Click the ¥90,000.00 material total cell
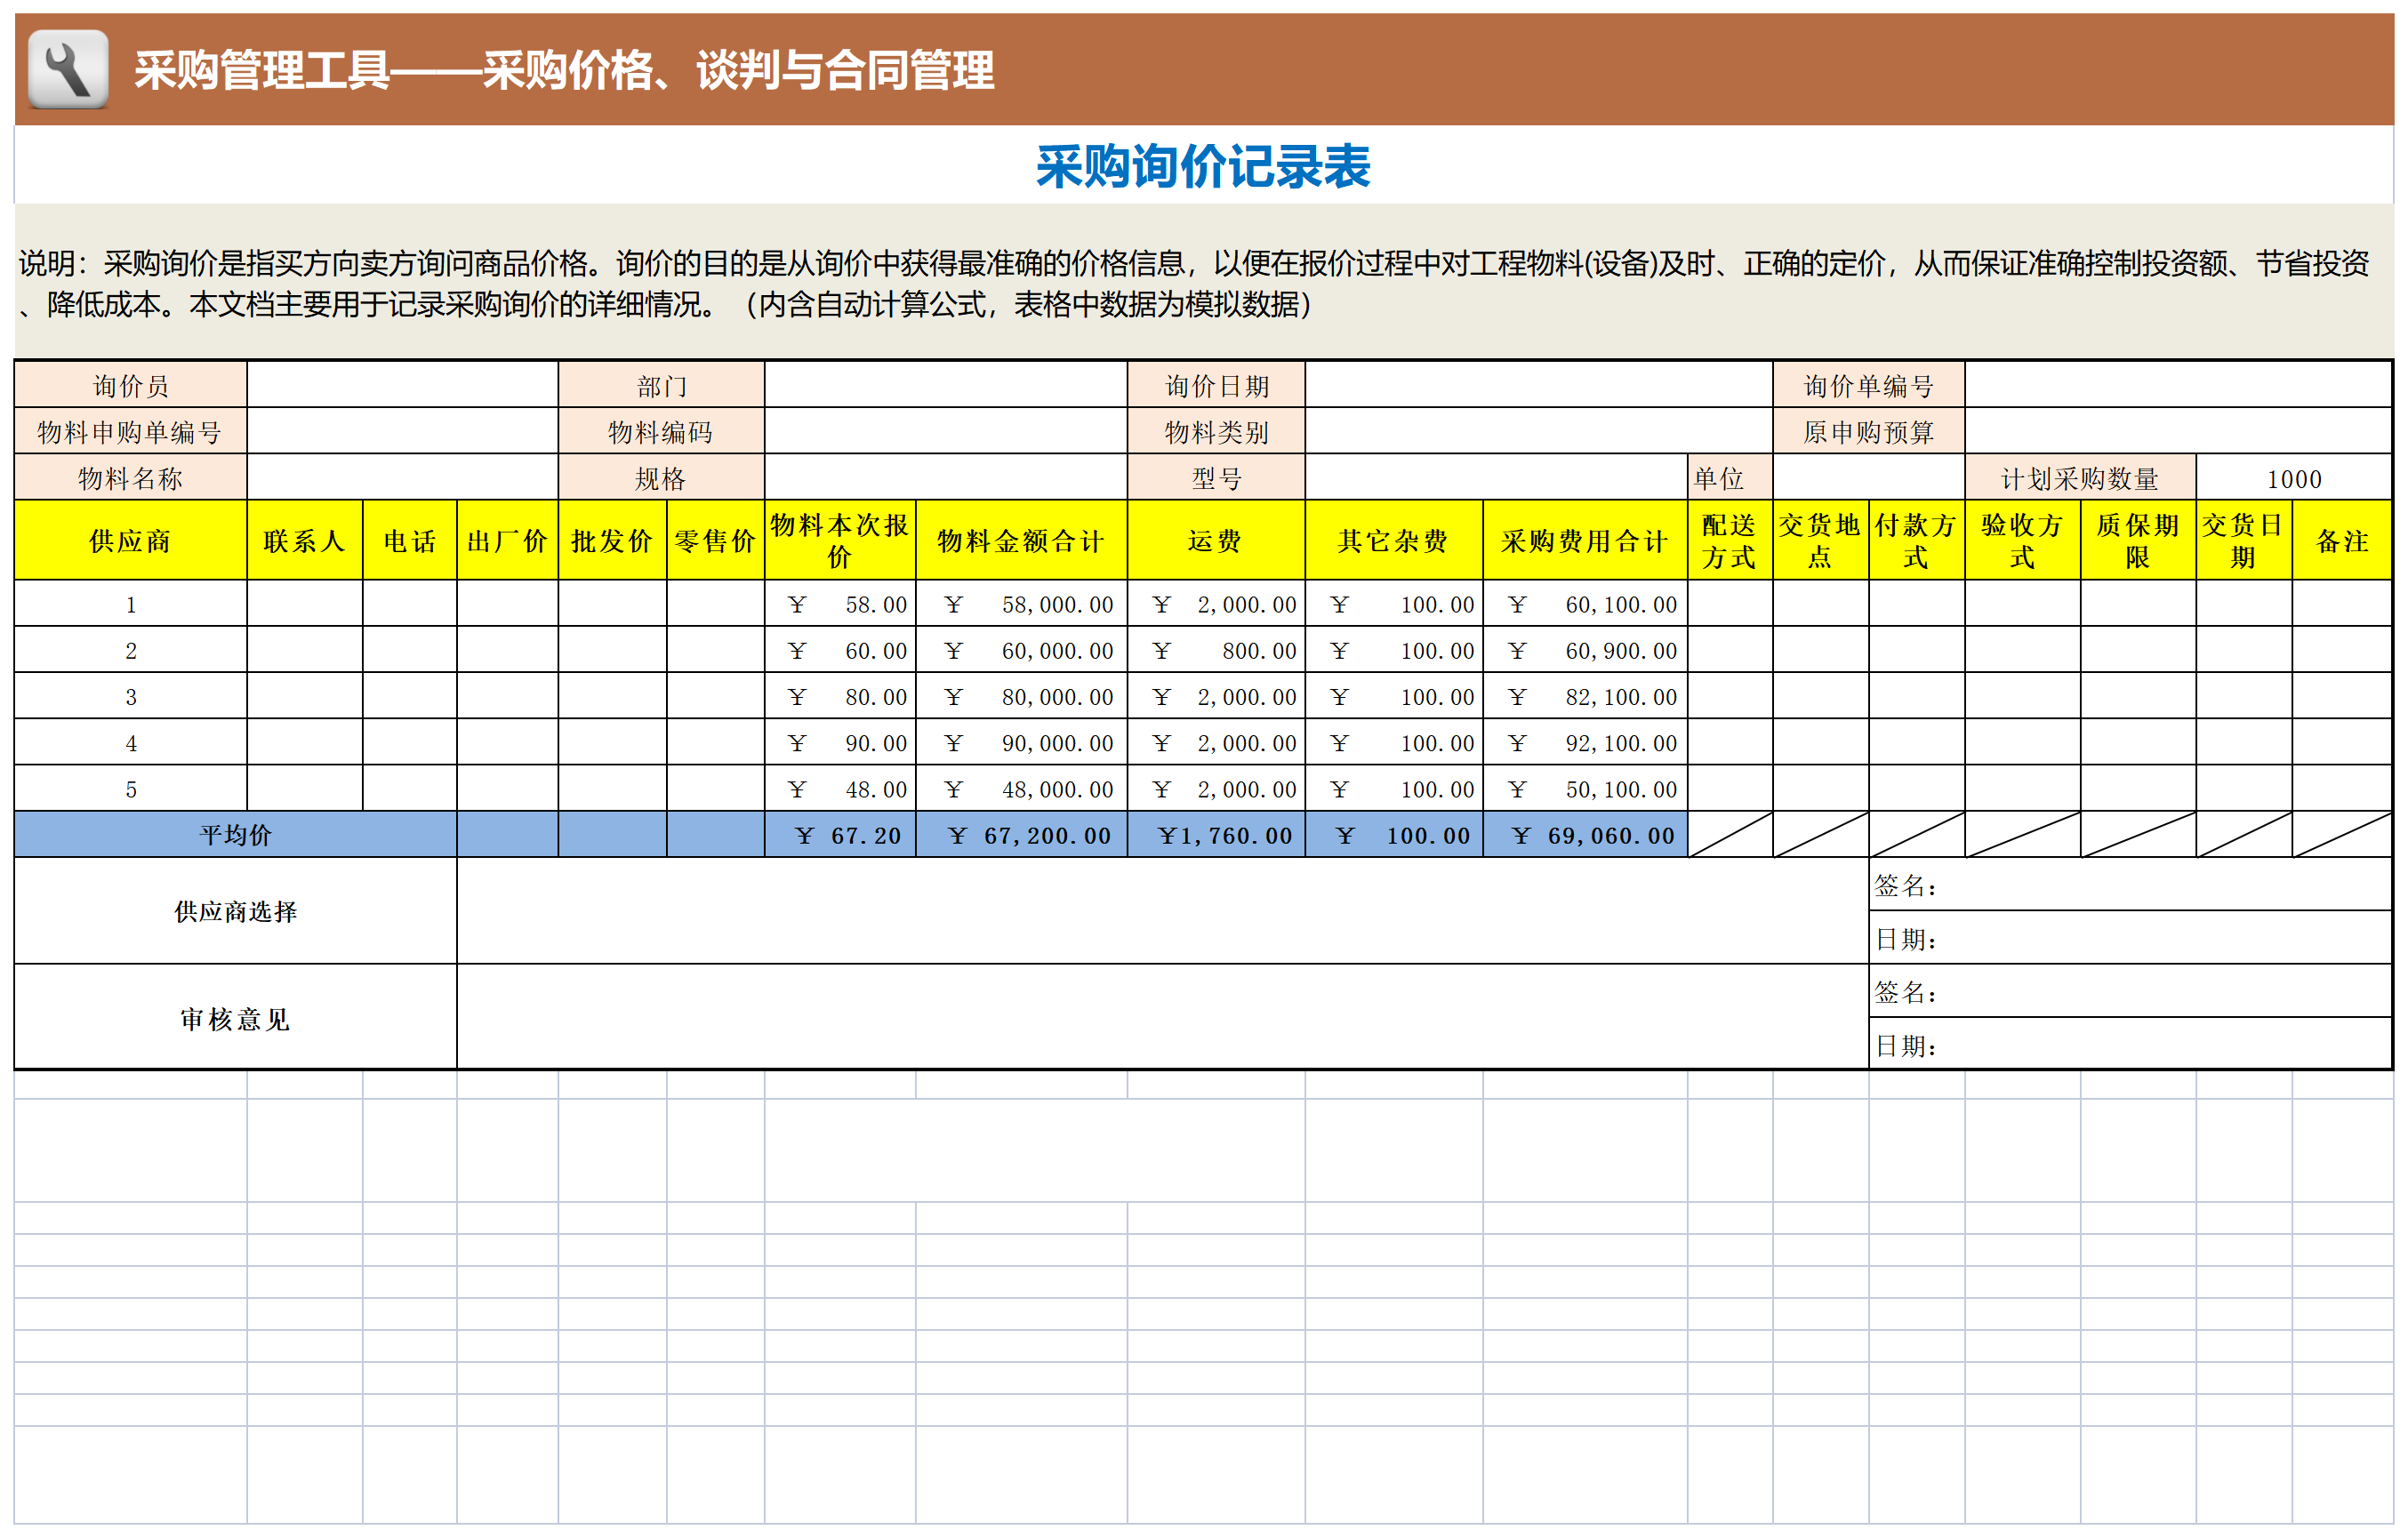The height and width of the screenshot is (1538, 2408). pos(1021,742)
